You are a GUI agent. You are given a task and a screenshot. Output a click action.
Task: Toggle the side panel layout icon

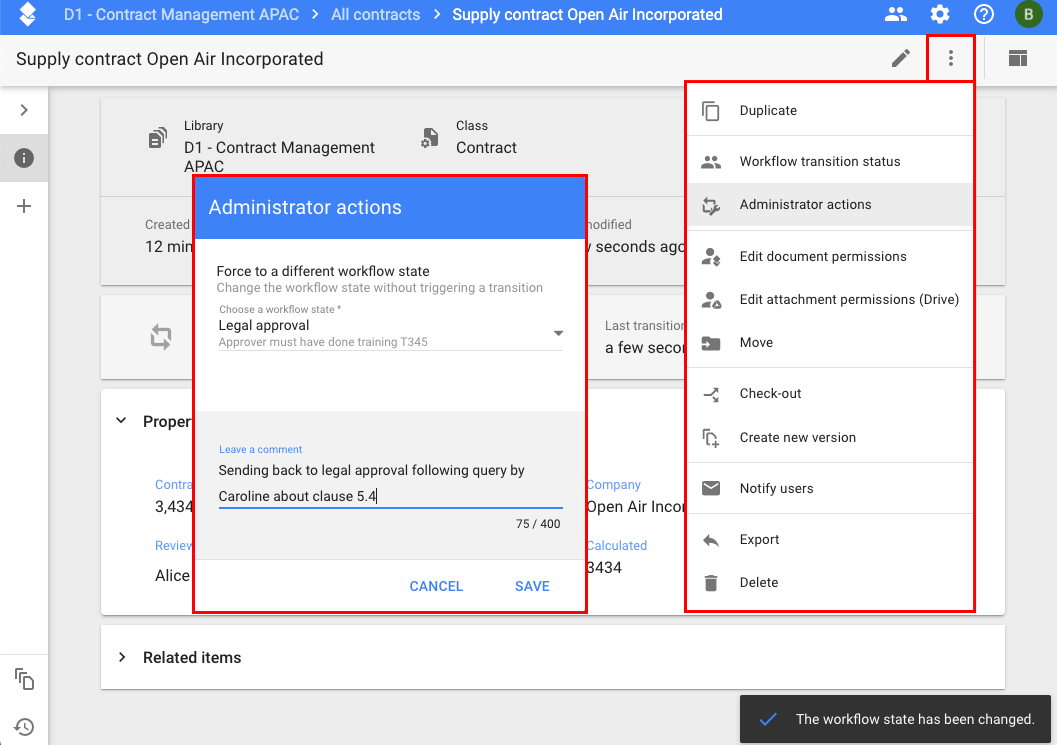[1018, 59]
